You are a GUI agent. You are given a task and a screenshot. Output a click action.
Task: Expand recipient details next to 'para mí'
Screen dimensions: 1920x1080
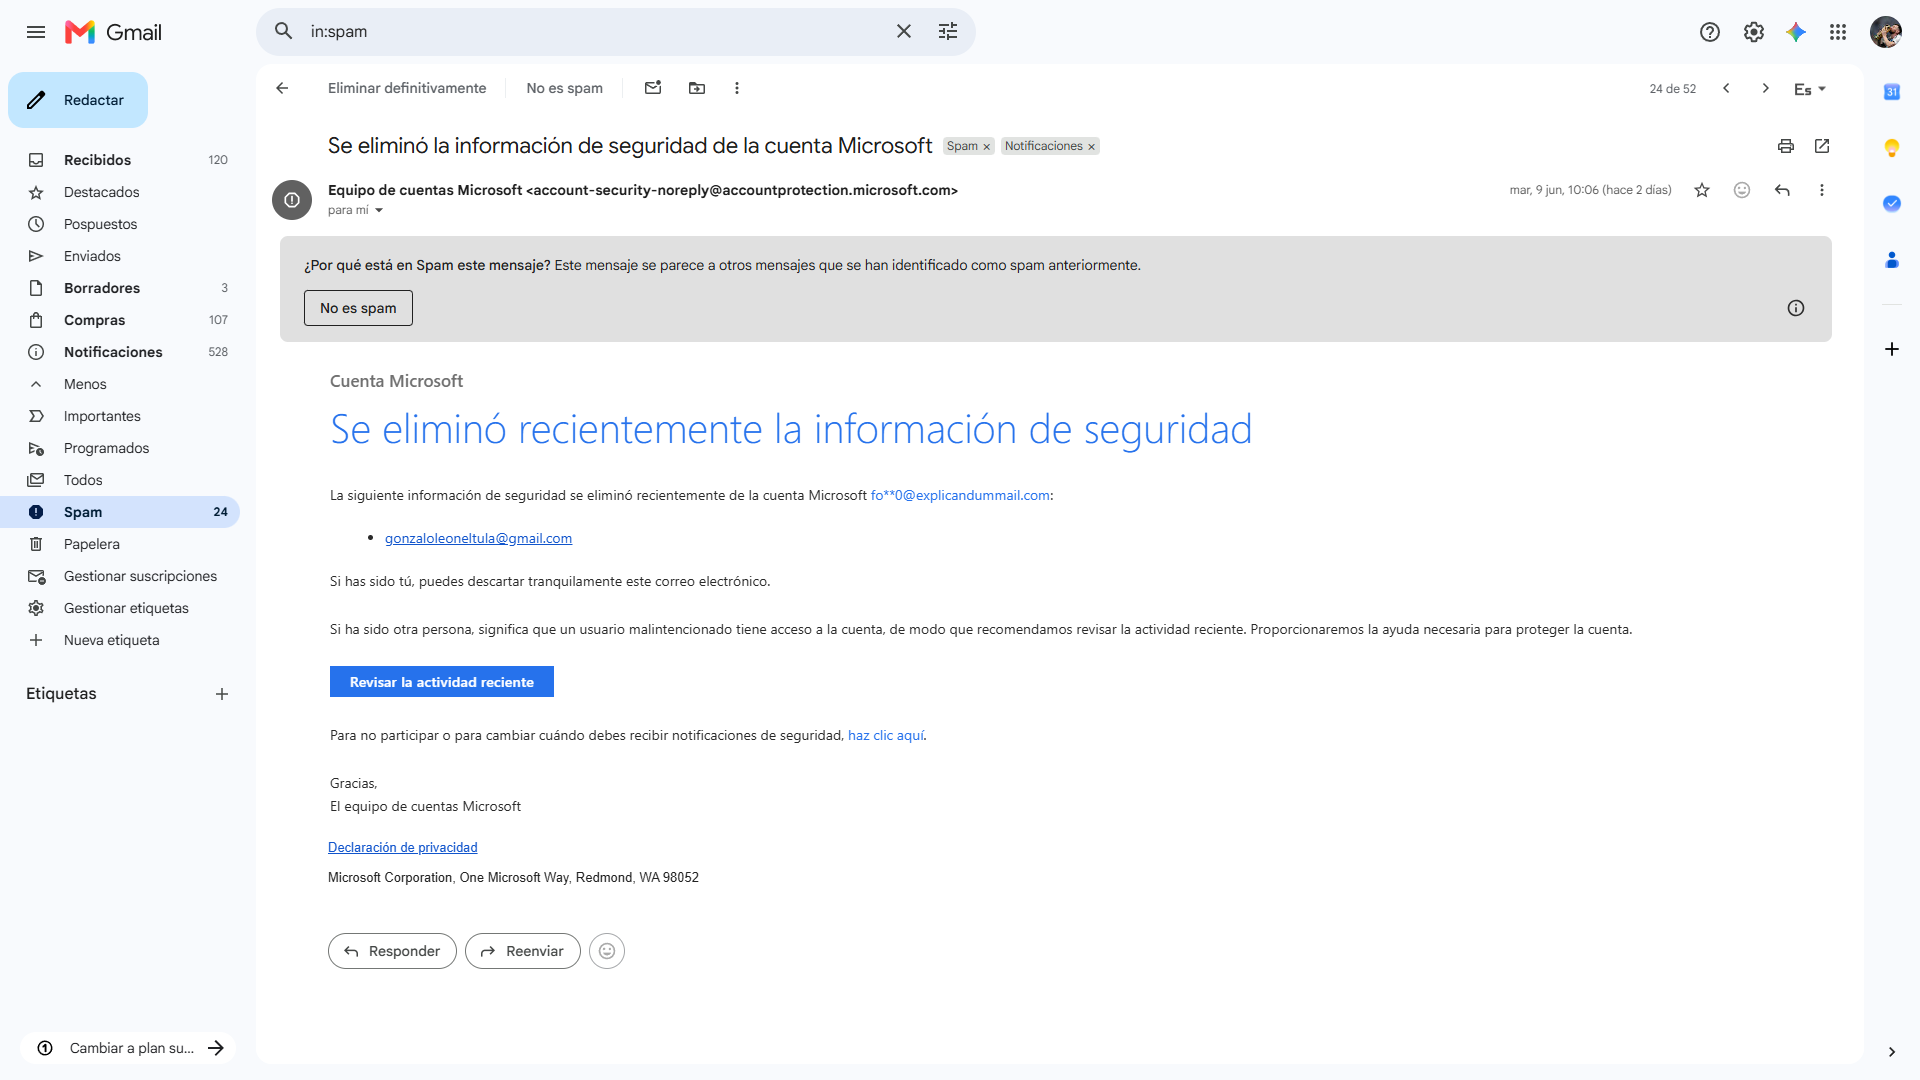coord(379,211)
